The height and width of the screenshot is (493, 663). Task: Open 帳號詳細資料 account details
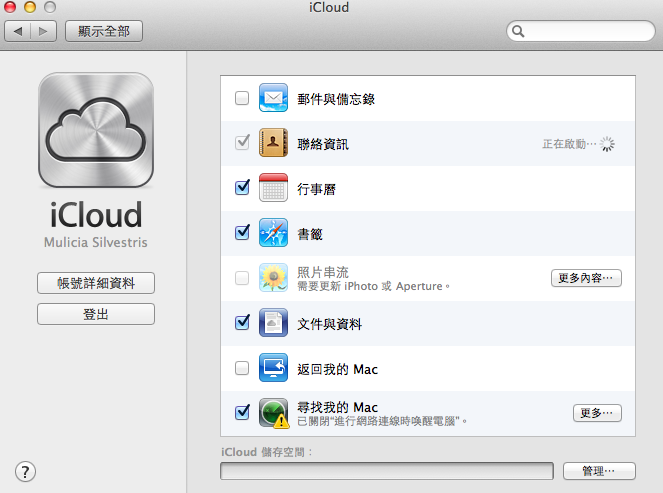tap(96, 283)
